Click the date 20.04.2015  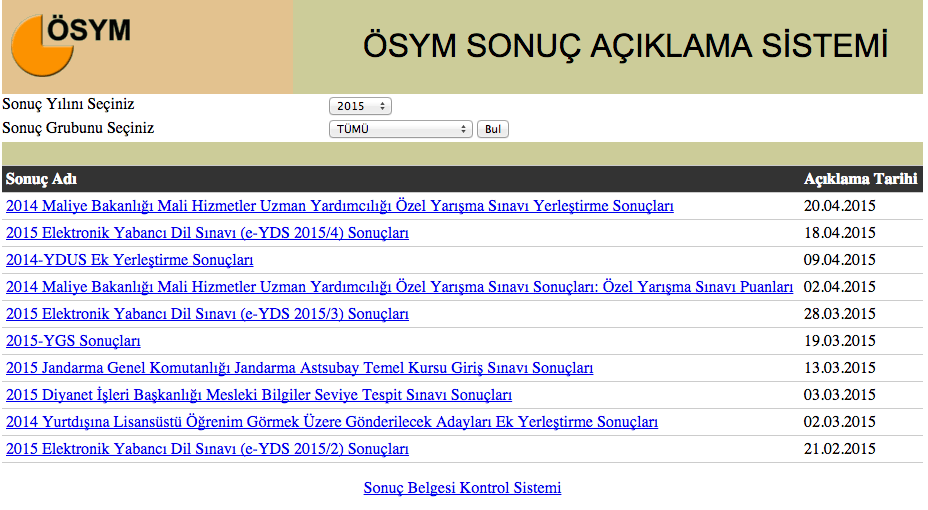tap(839, 206)
